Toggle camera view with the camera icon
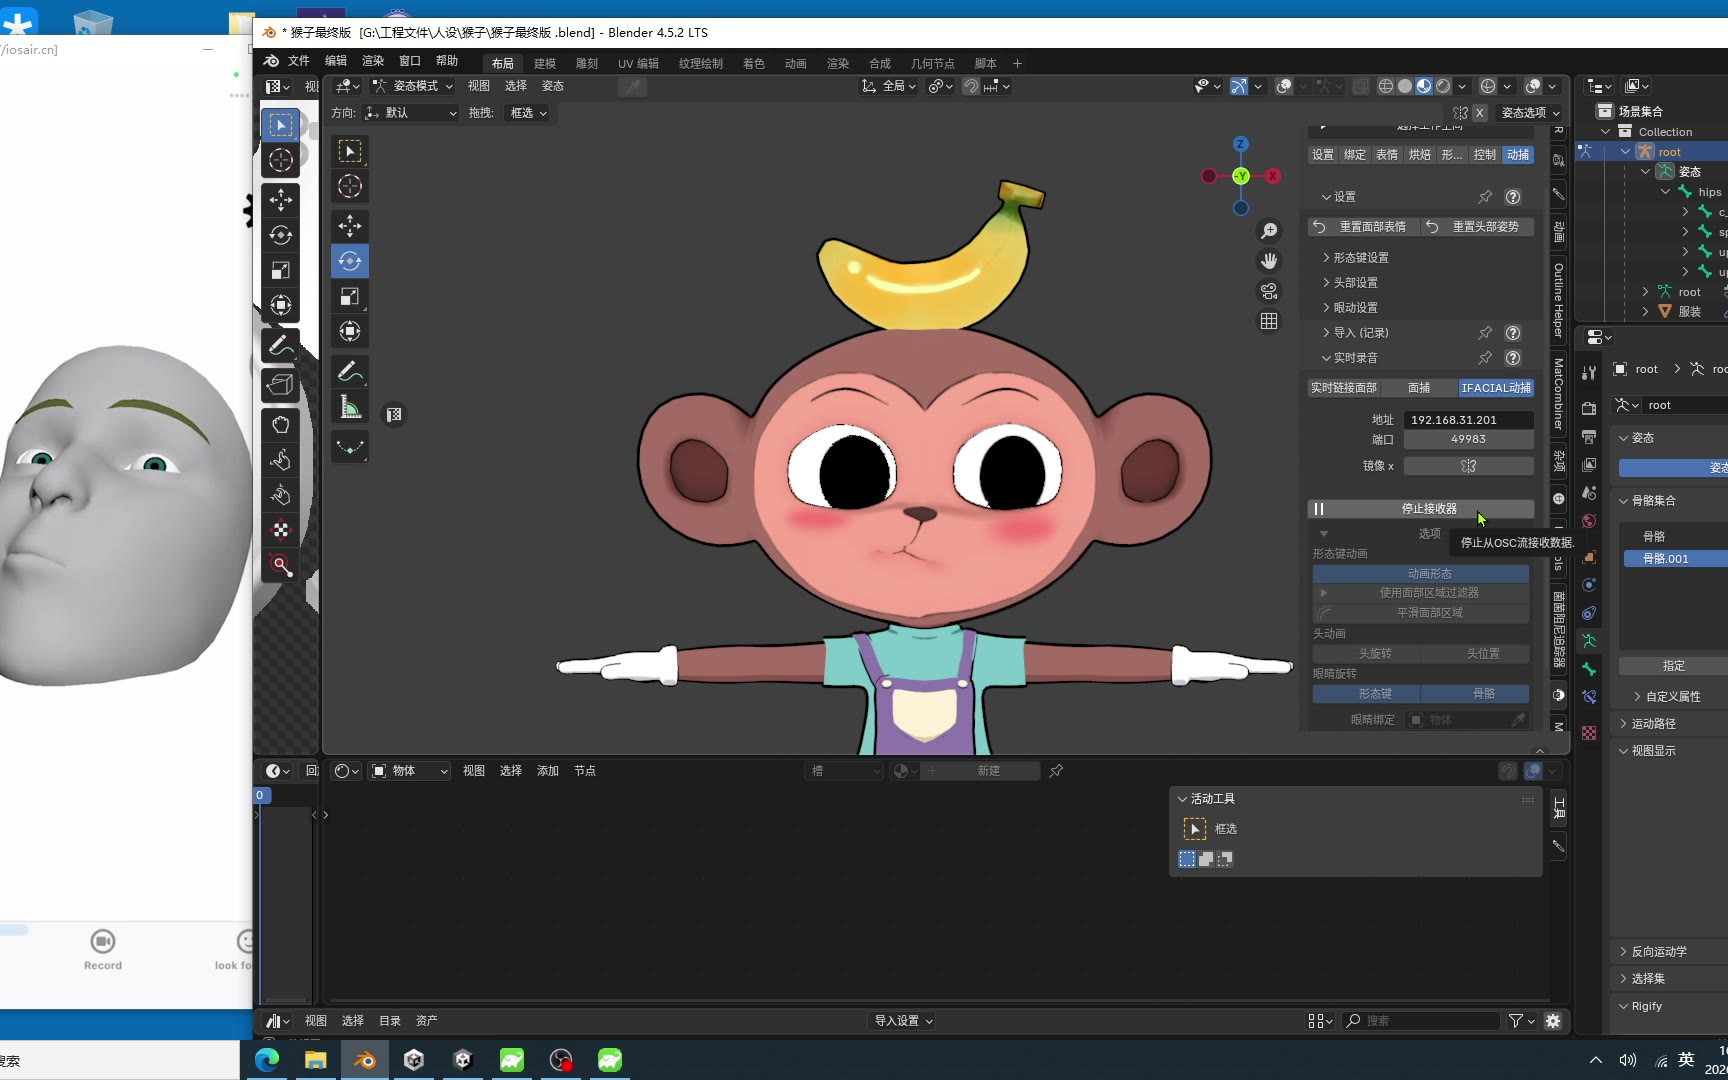This screenshot has height=1080, width=1728. click(x=1269, y=291)
